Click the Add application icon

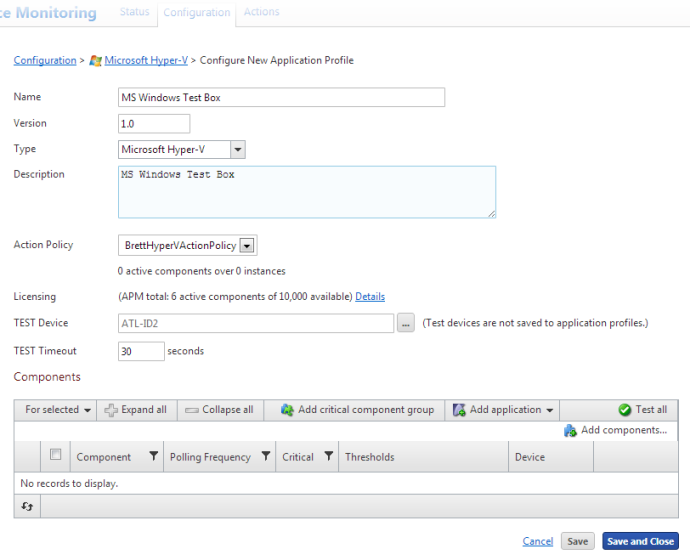point(459,410)
